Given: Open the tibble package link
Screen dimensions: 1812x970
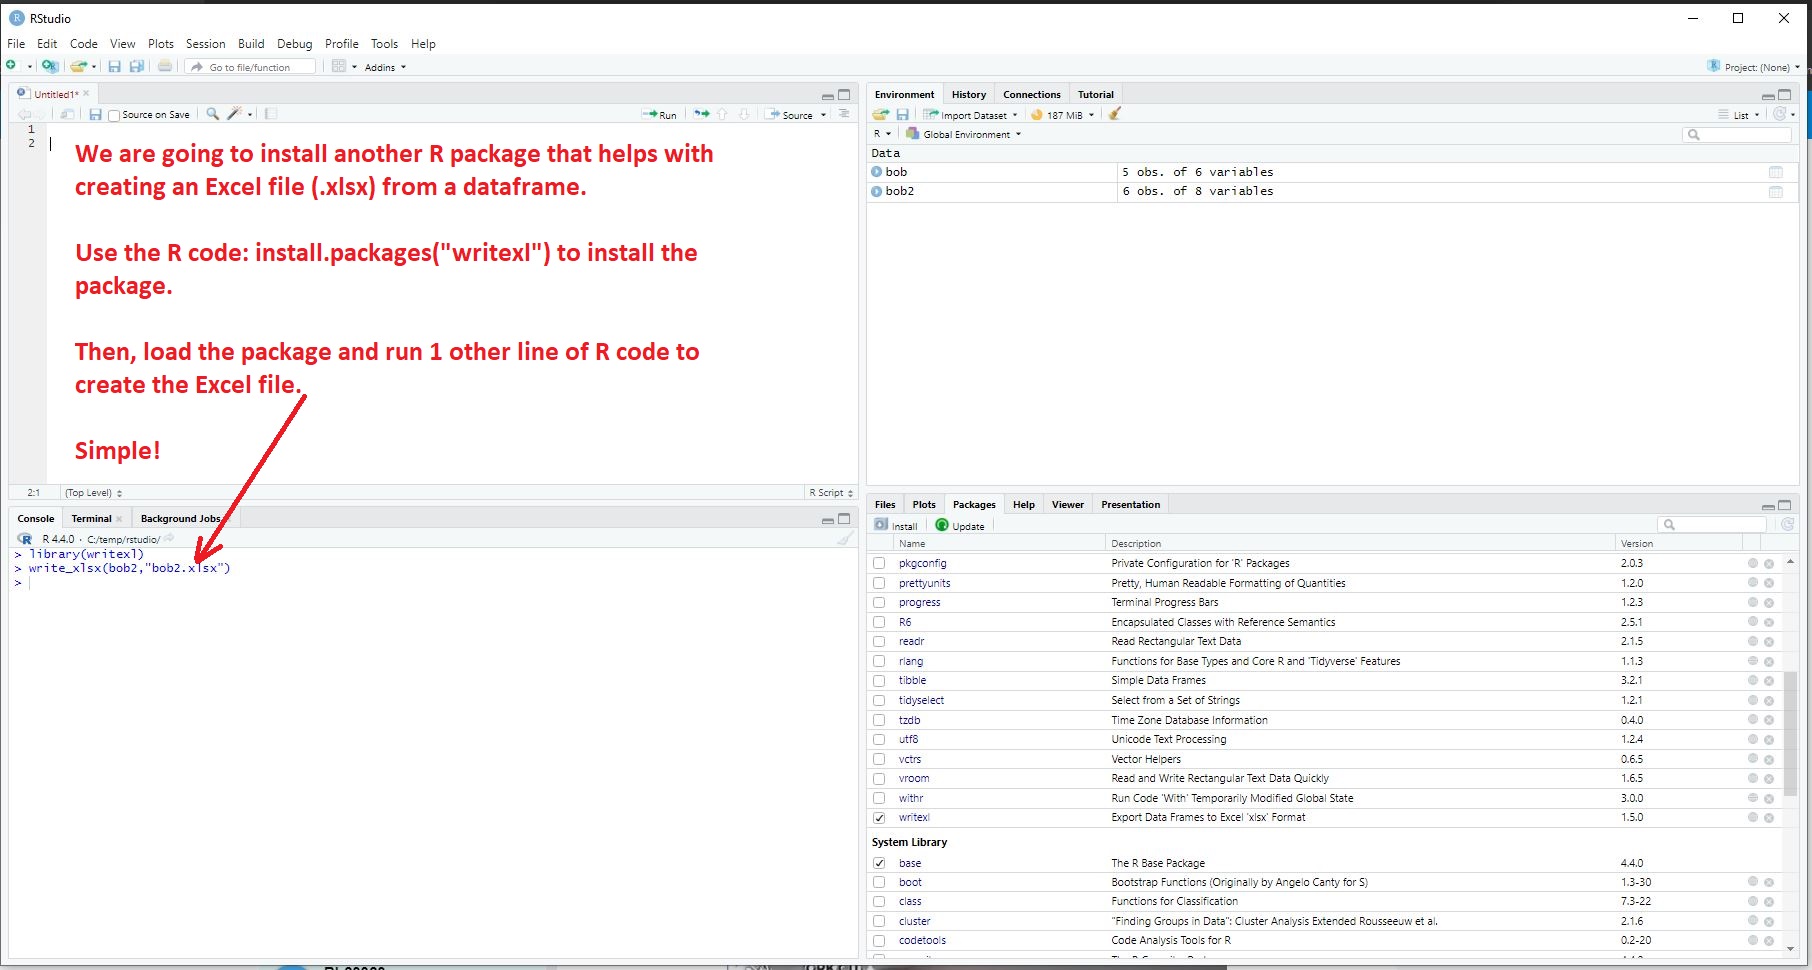Looking at the screenshot, I should (912, 681).
